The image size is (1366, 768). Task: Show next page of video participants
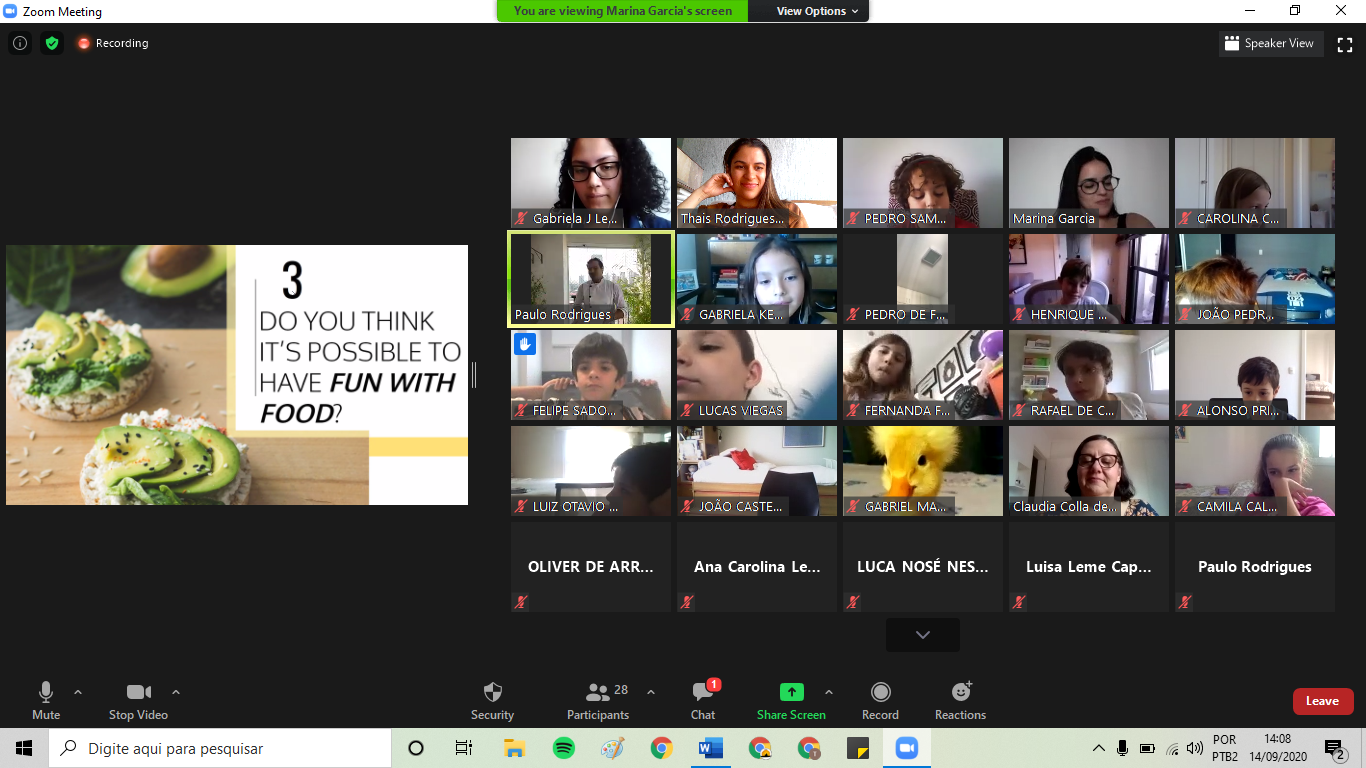point(922,635)
